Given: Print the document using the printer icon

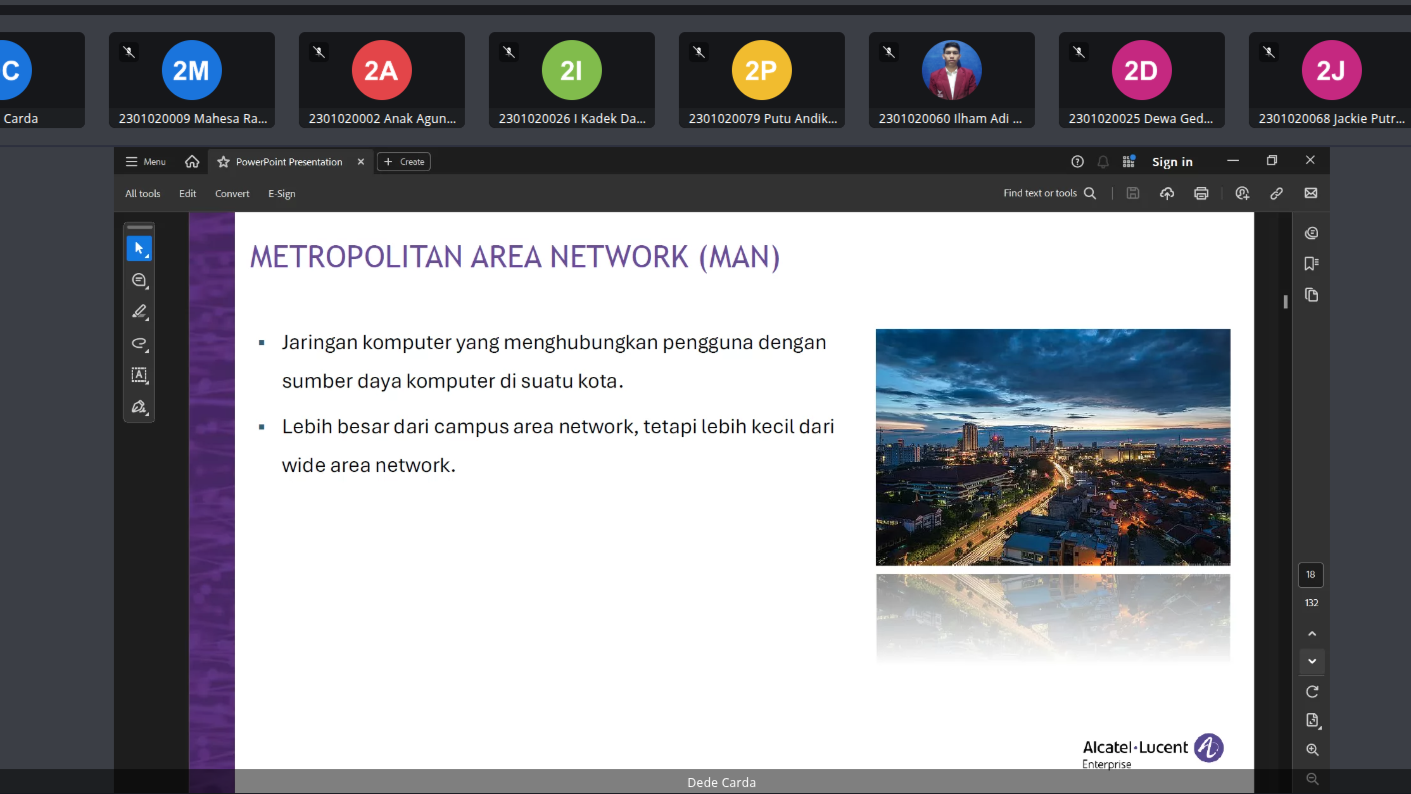Looking at the screenshot, I should click(x=1201, y=193).
